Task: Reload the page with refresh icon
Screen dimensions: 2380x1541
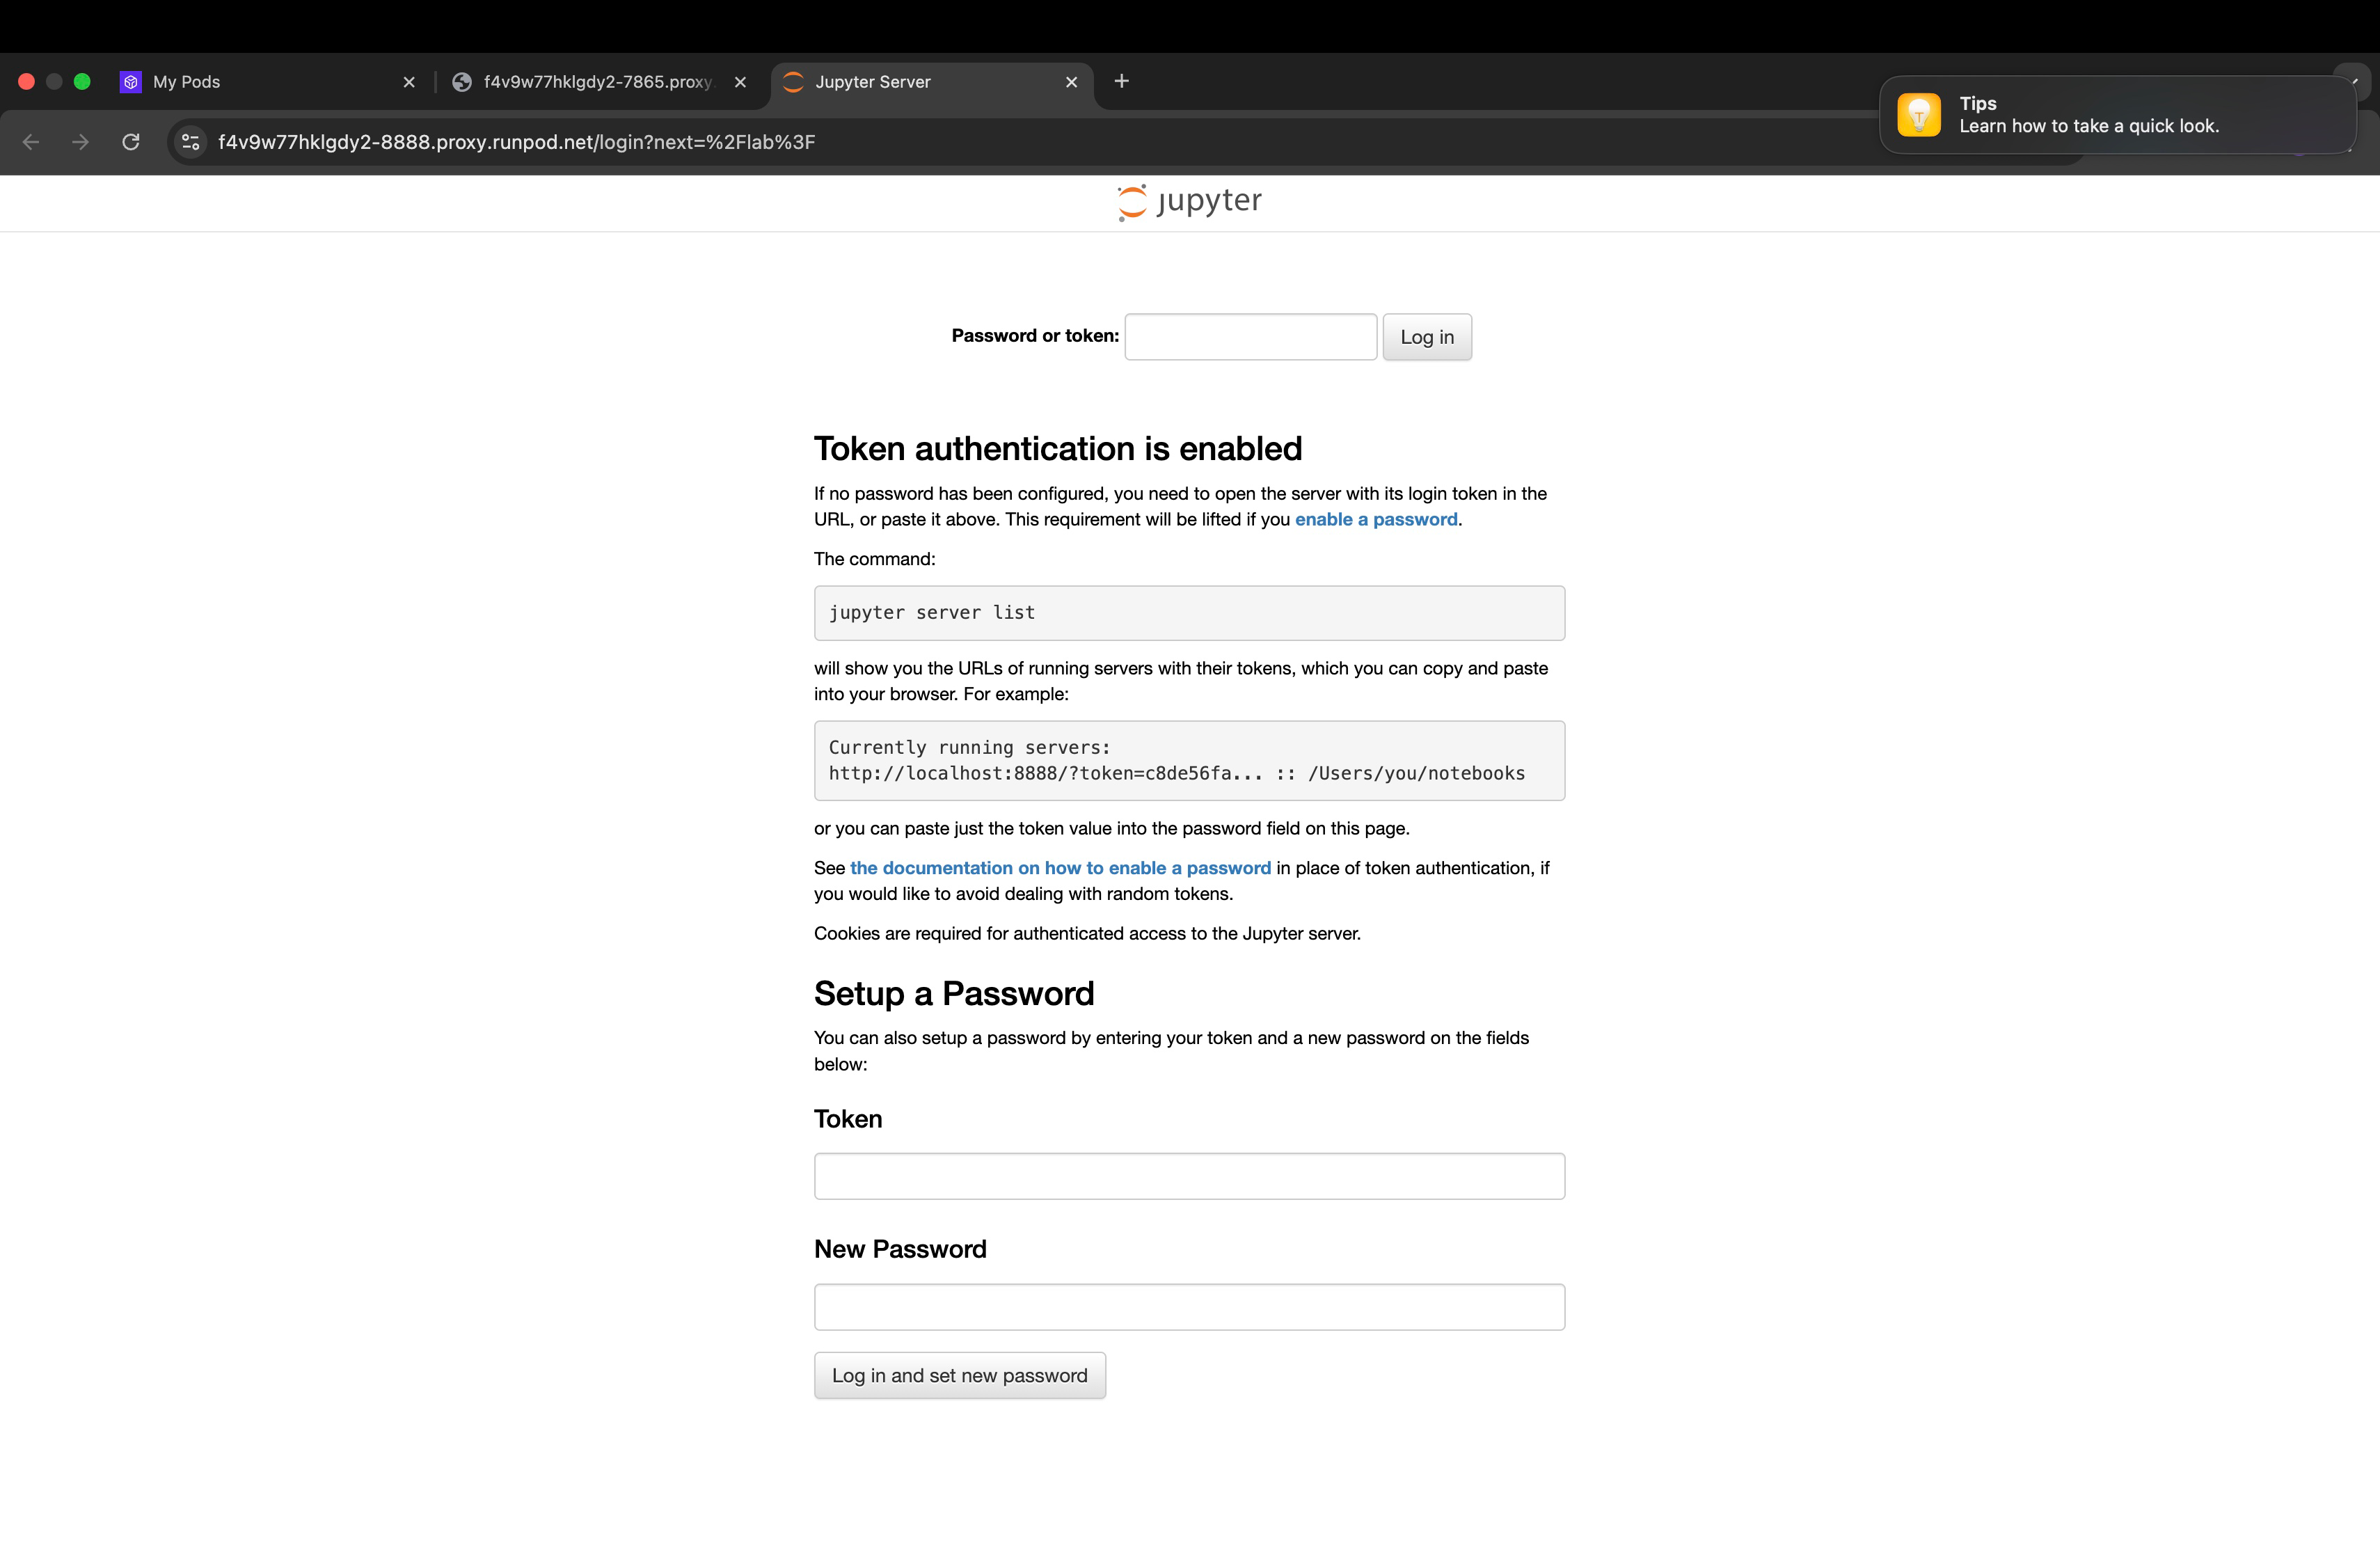Action: (x=131, y=142)
